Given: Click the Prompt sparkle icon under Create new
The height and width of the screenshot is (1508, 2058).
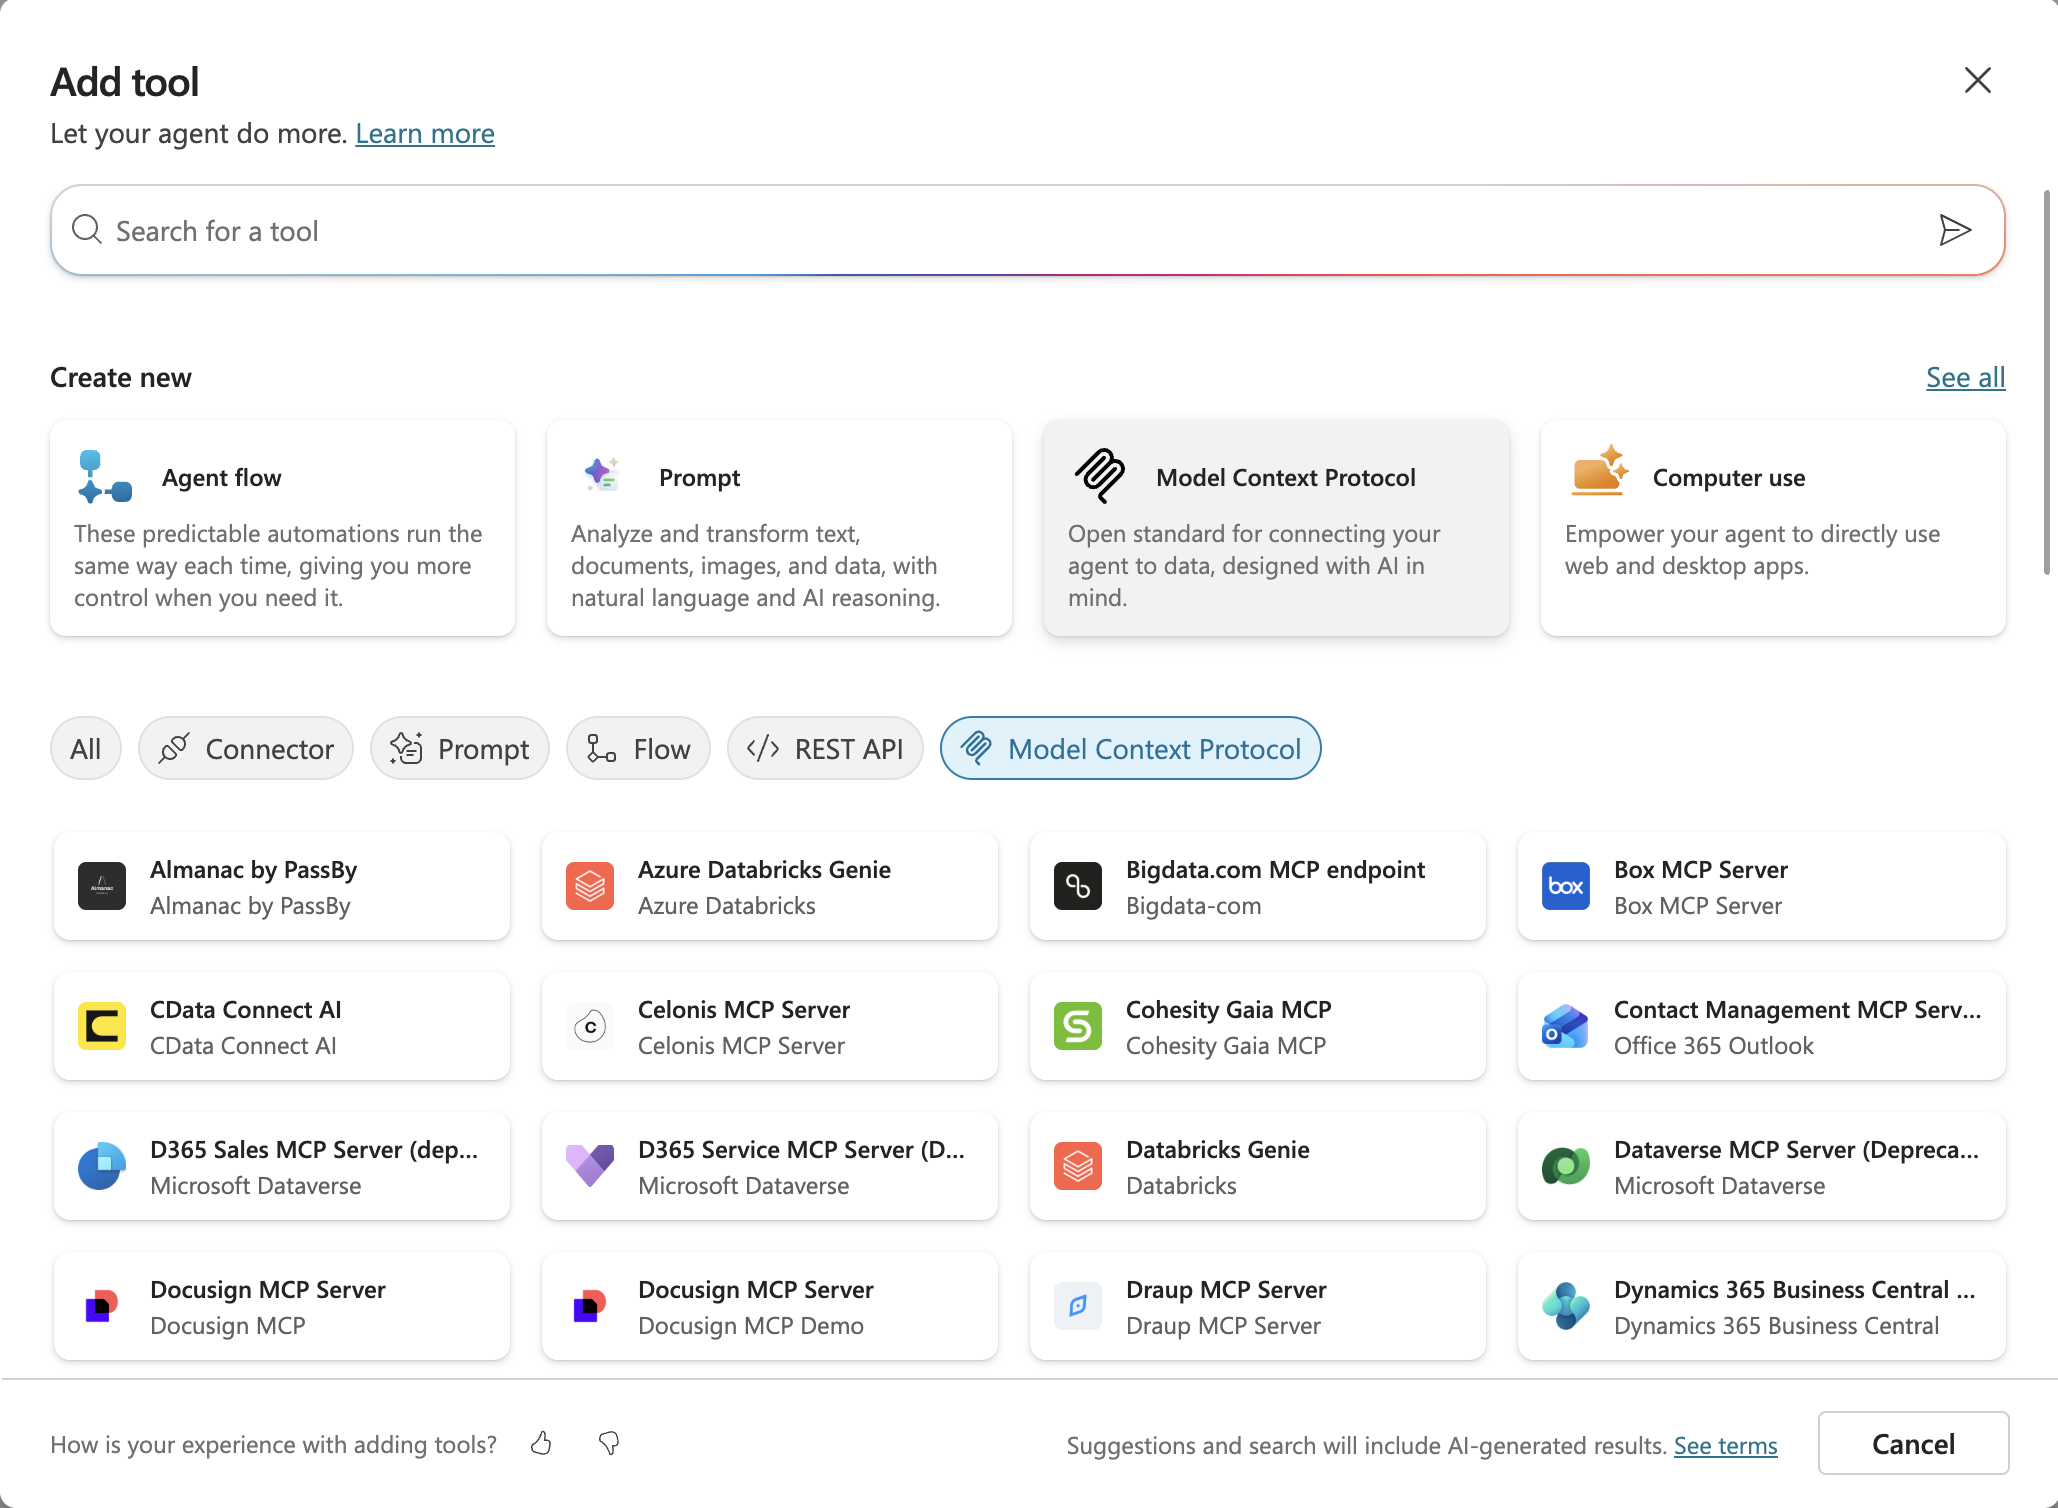Looking at the screenshot, I should pyautogui.click(x=602, y=474).
